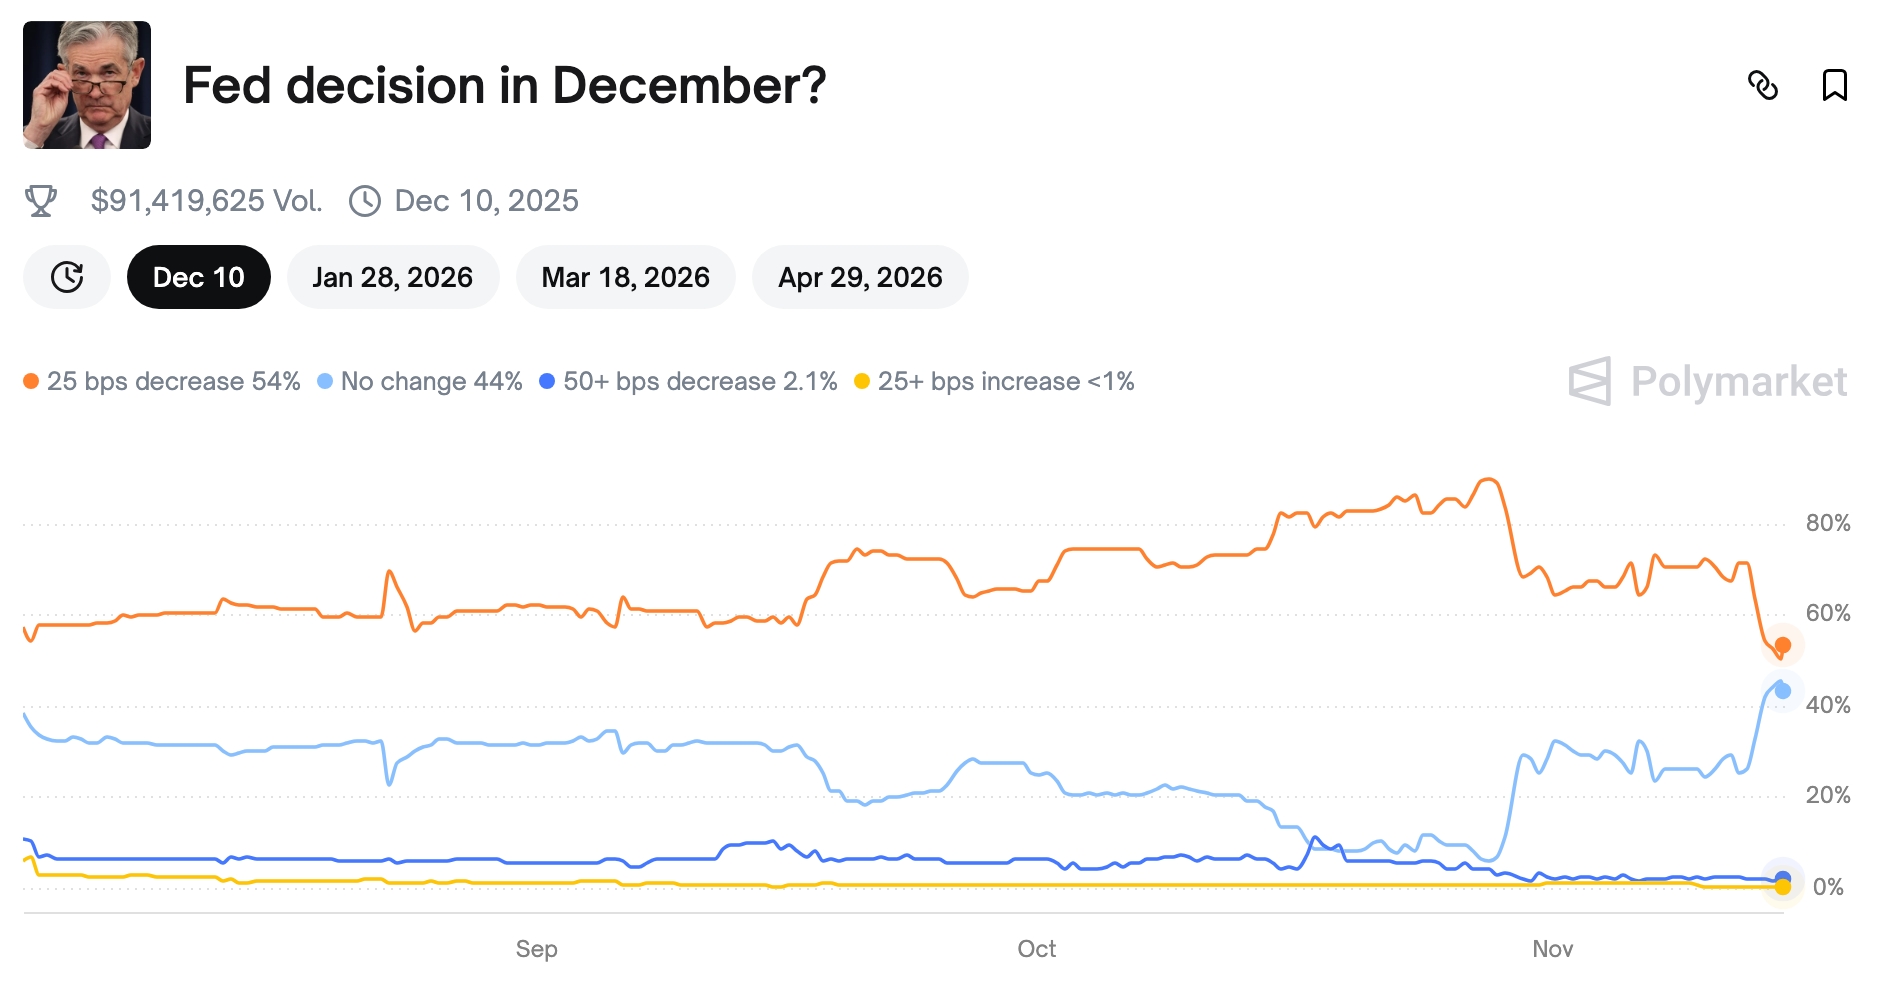Select the Jan 28, 2026 tab
Viewport: 1894px width, 984px height.
pos(392,277)
